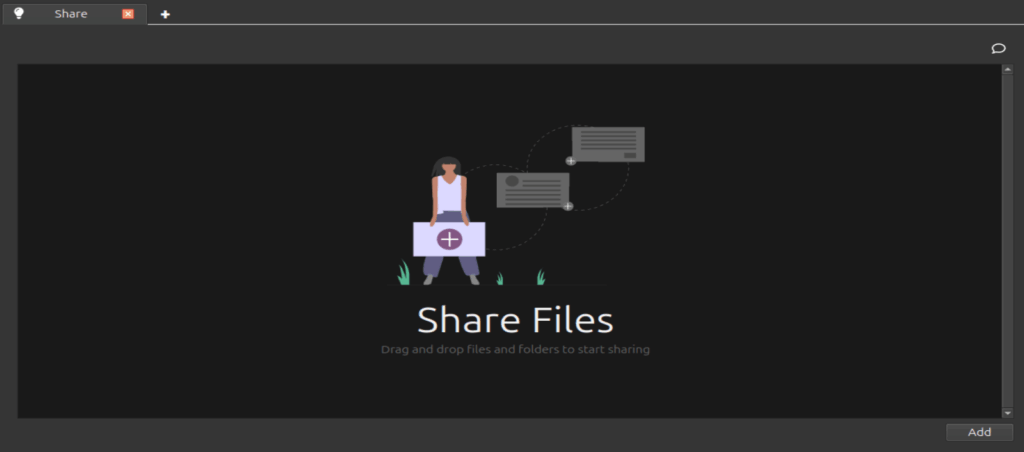Click the middle of the vertical scrollbar track
The image size is (1024, 452).
tap(1007, 241)
